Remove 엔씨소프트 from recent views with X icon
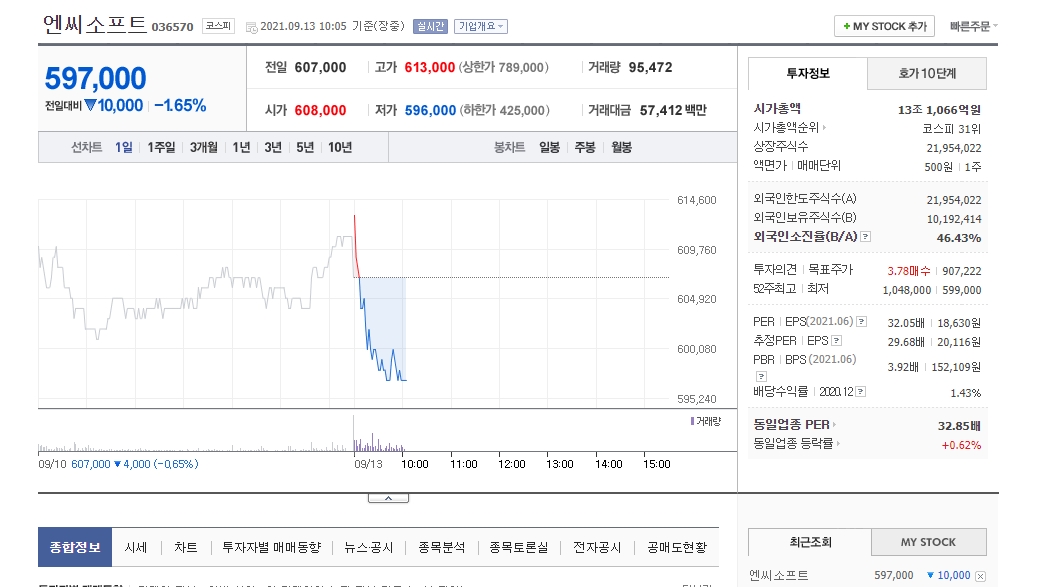The height and width of the screenshot is (587, 1059). pos(980,576)
